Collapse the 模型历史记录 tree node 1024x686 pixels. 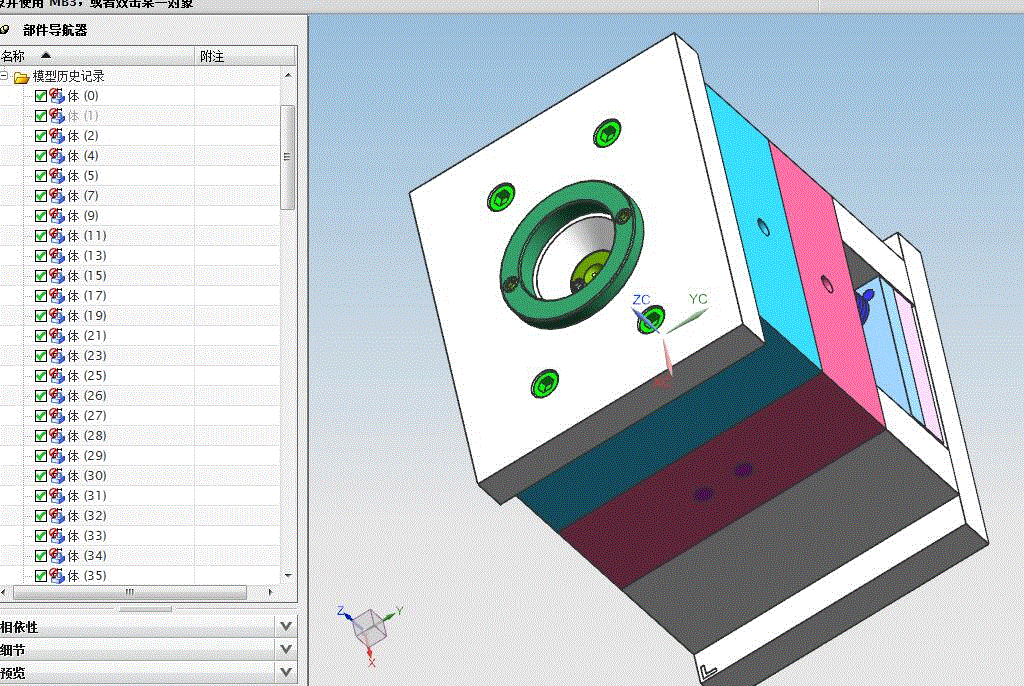tap(4, 76)
